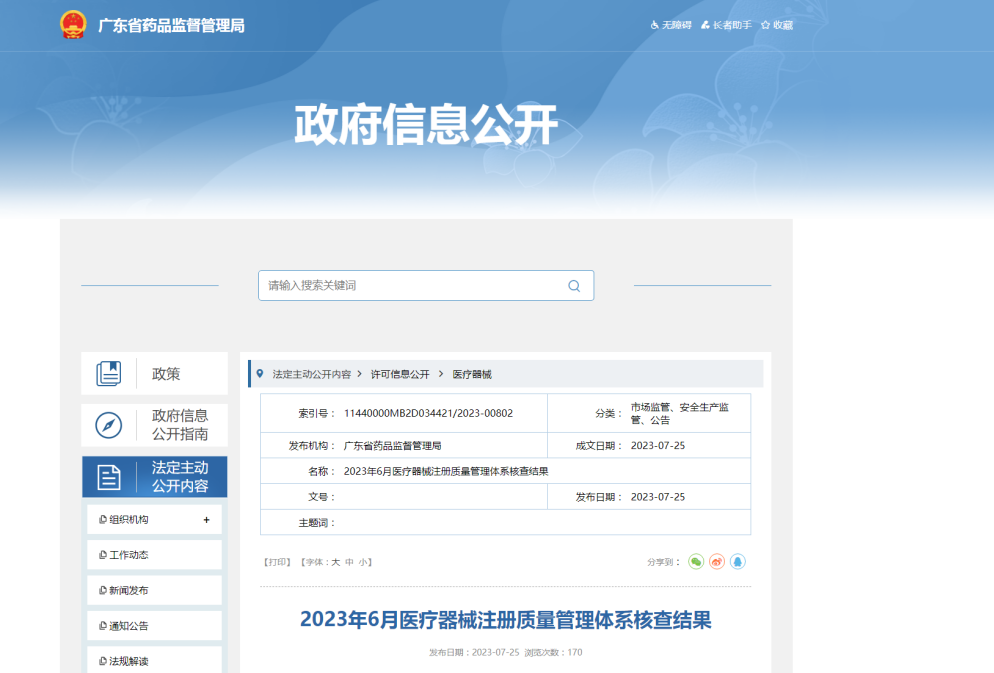Click the 政策 book icon
This screenshot has width=994, height=673.
tap(108, 374)
